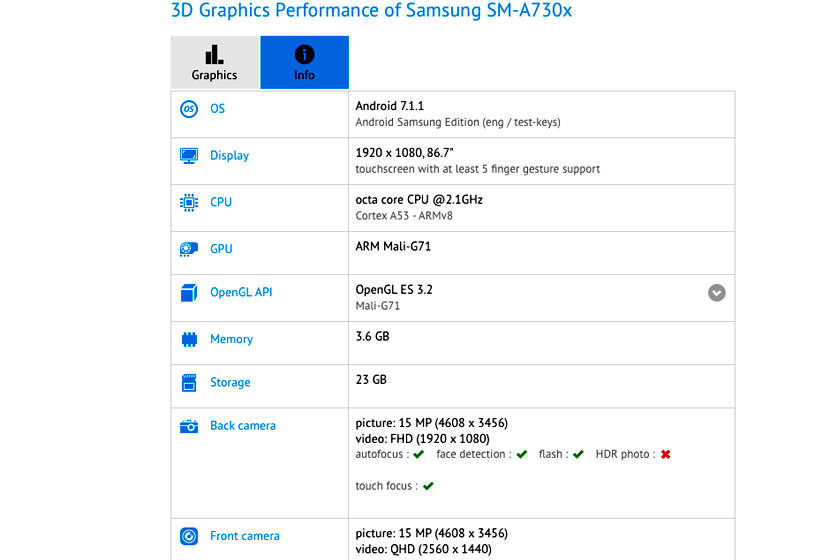Click the face detection green checkmark
This screenshot has width=840, height=560.
(x=522, y=454)
